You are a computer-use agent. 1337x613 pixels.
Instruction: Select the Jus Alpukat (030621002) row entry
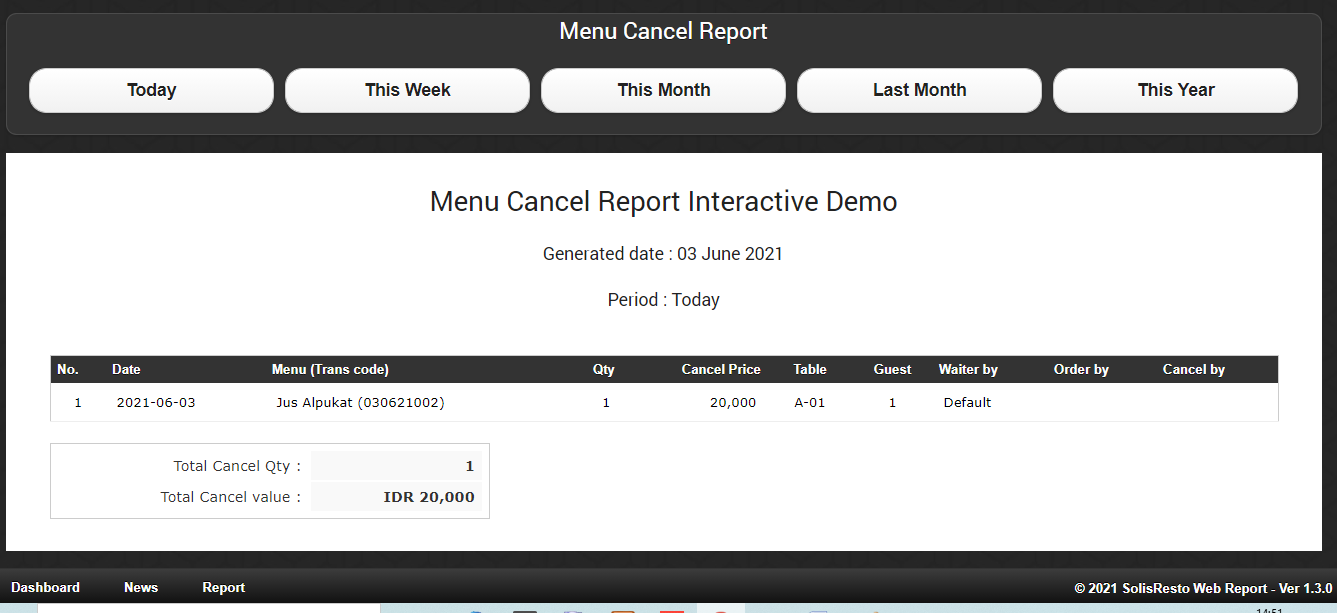360,403
